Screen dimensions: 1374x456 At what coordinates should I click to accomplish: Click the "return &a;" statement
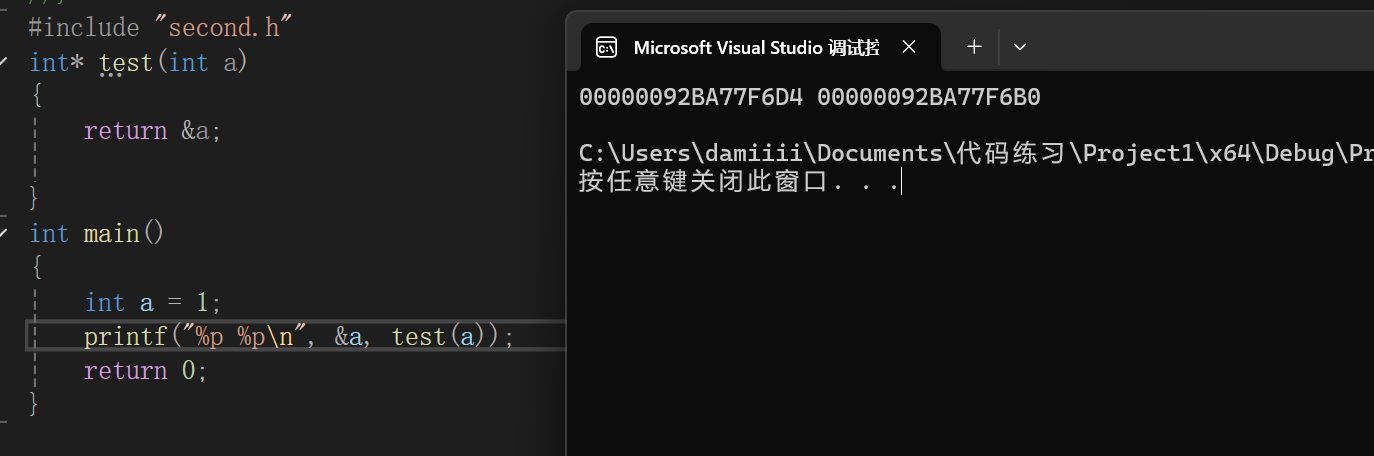click(152, 131)
